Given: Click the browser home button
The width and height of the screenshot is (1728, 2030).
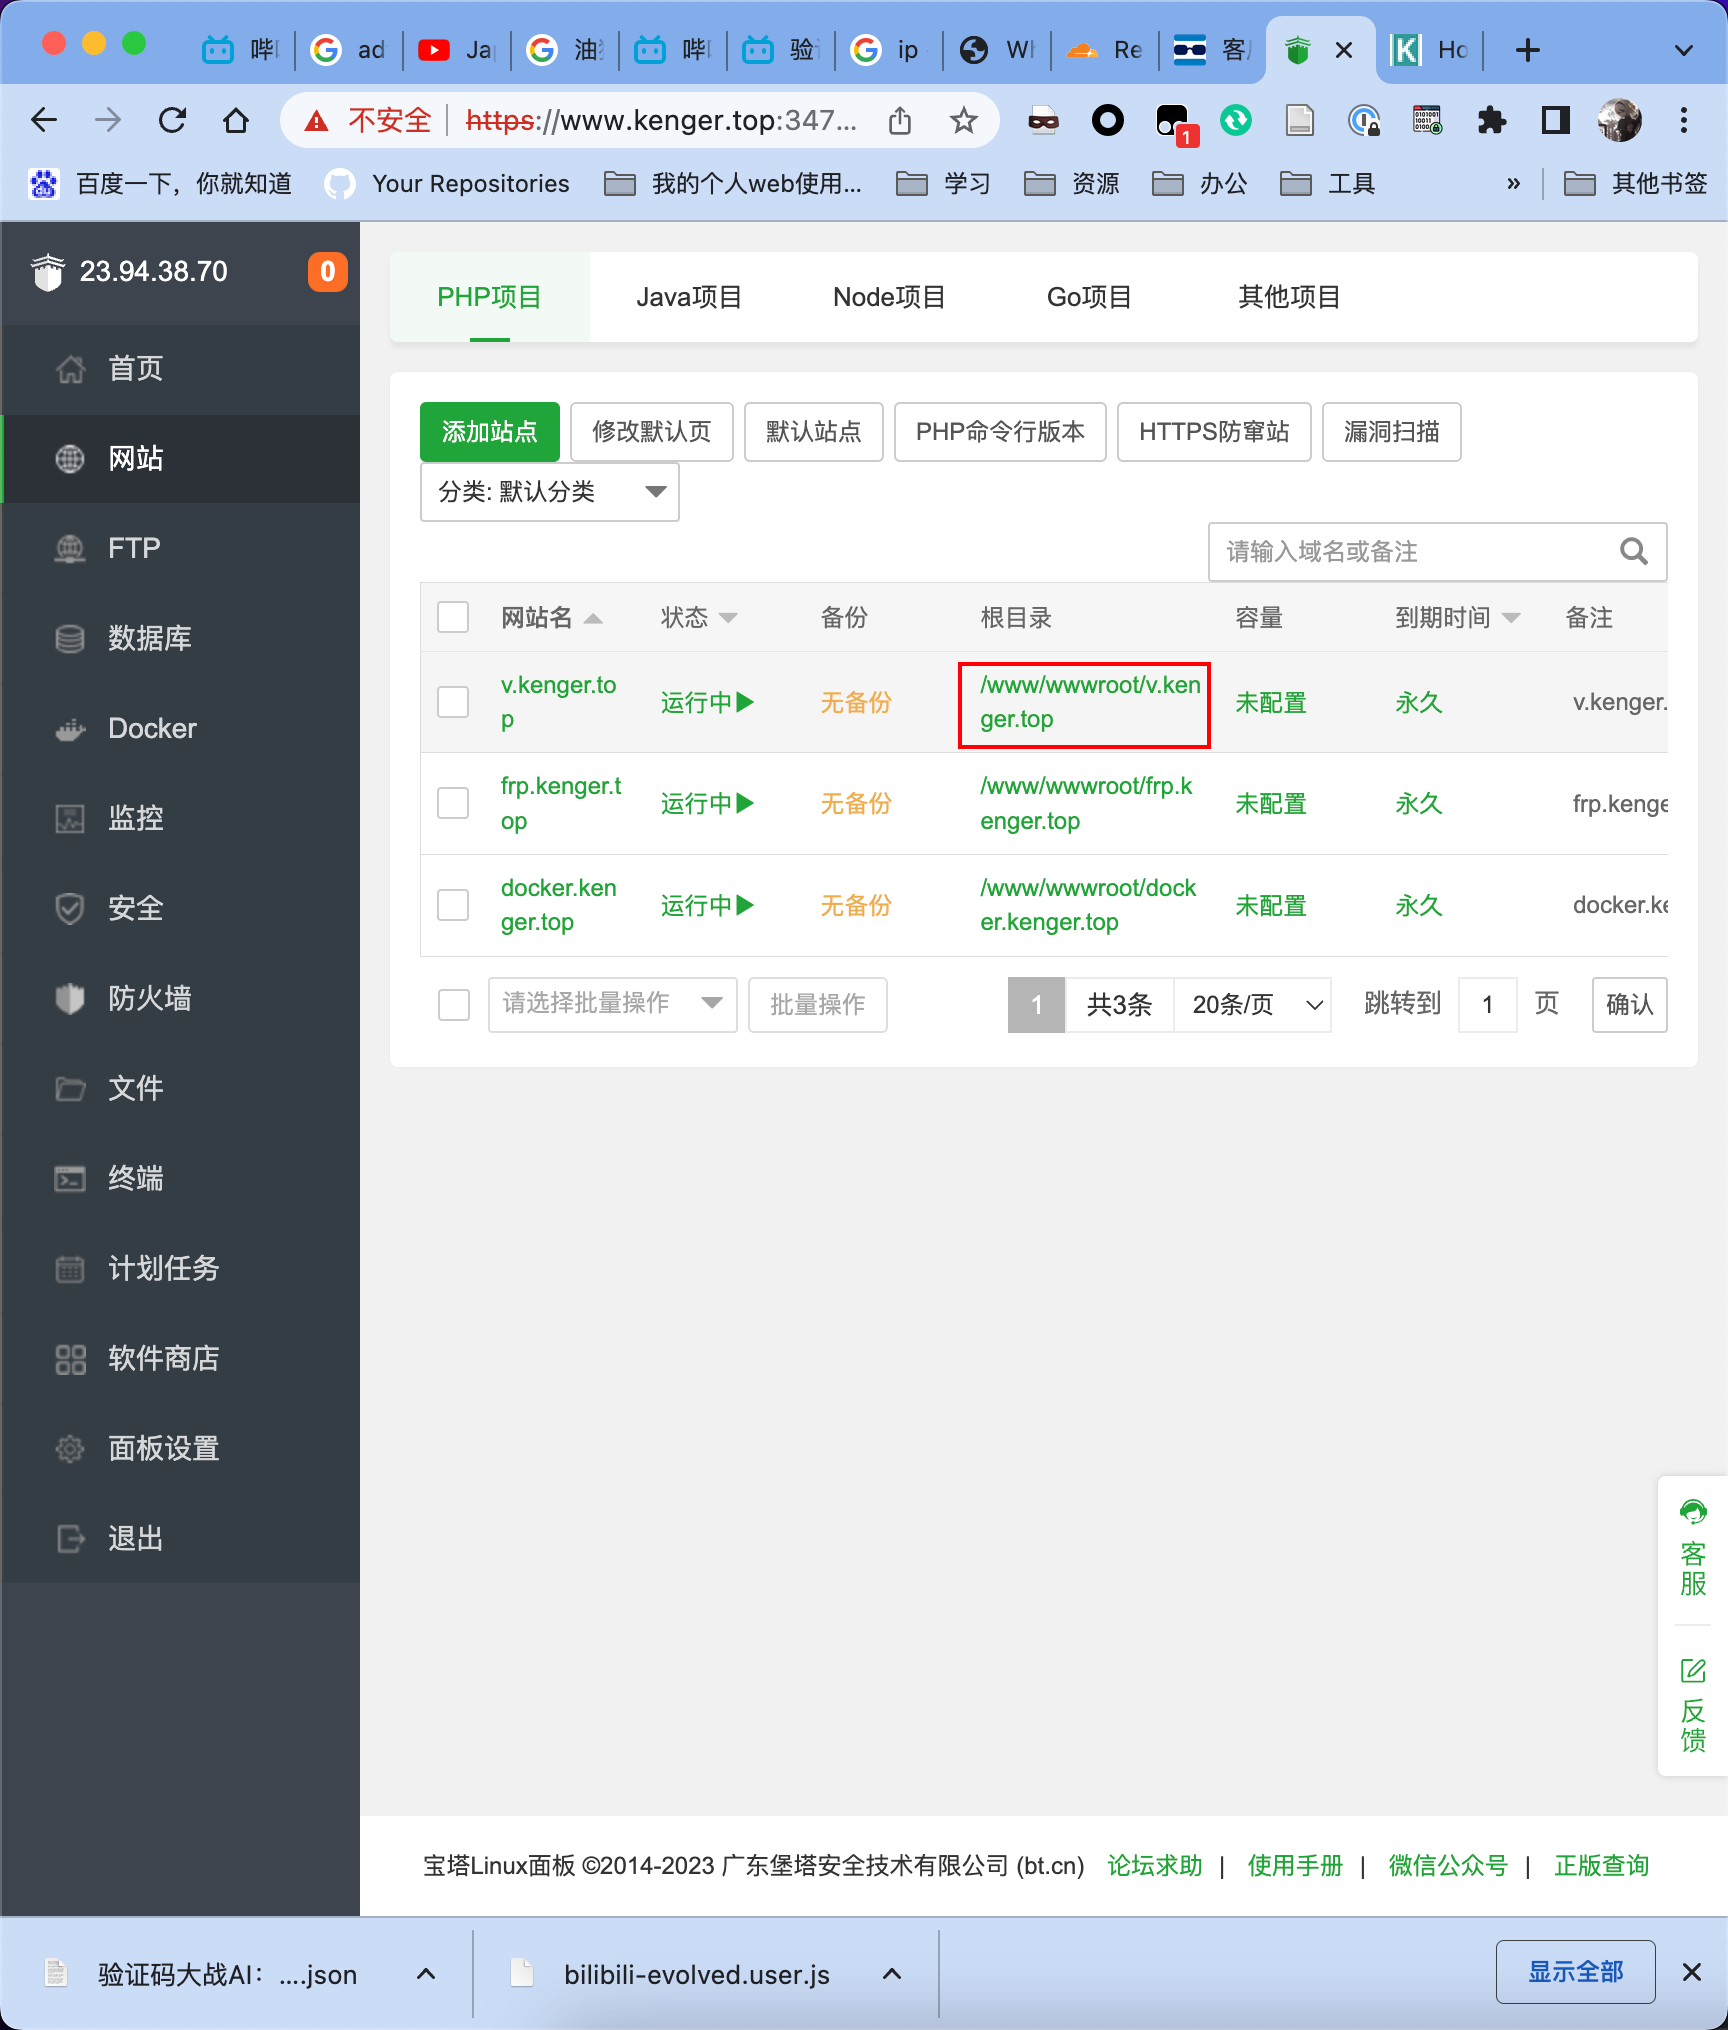Looking at the screenshot, I should 236,121.
